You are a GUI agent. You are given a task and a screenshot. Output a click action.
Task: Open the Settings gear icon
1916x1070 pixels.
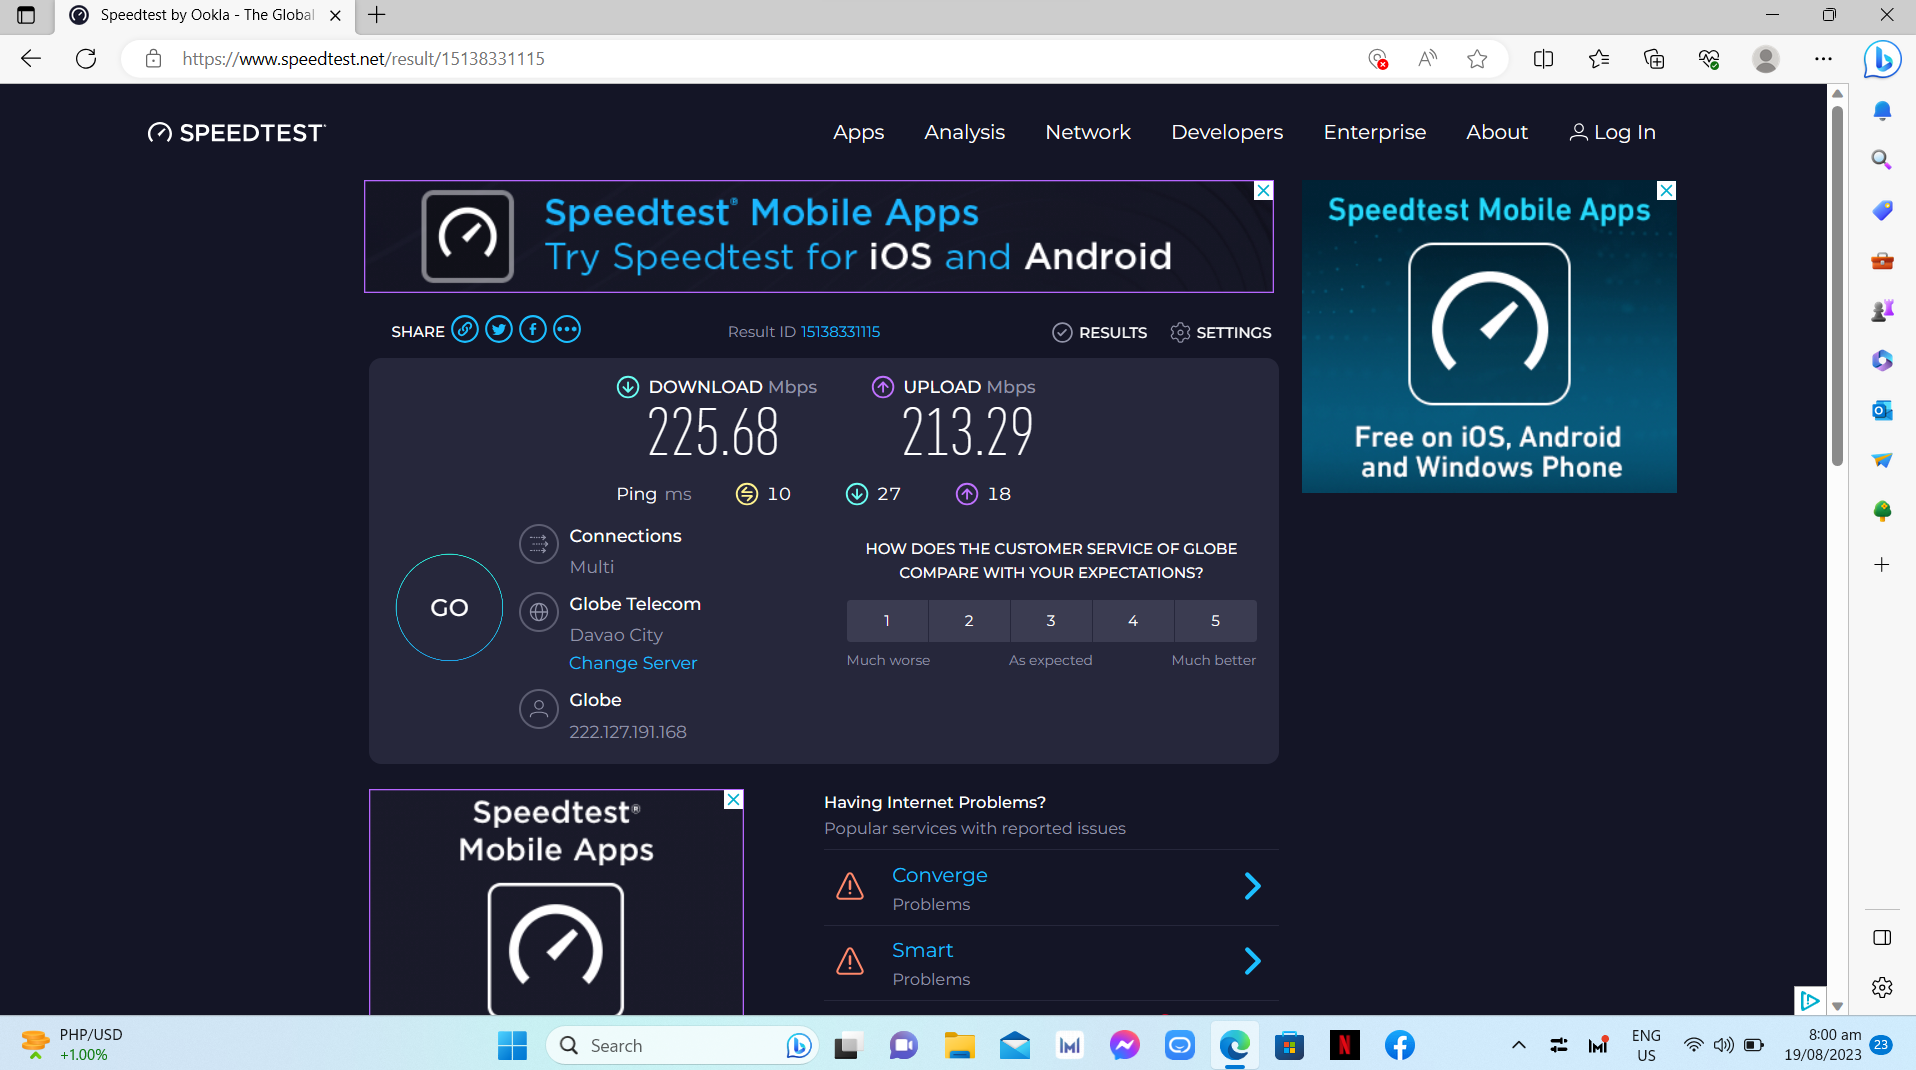(x=1181, y=332)
